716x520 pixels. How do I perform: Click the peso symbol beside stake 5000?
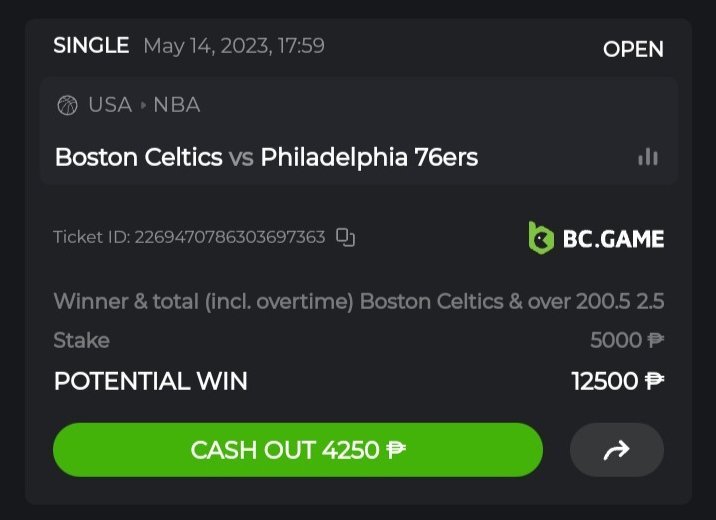click(655, 340)
